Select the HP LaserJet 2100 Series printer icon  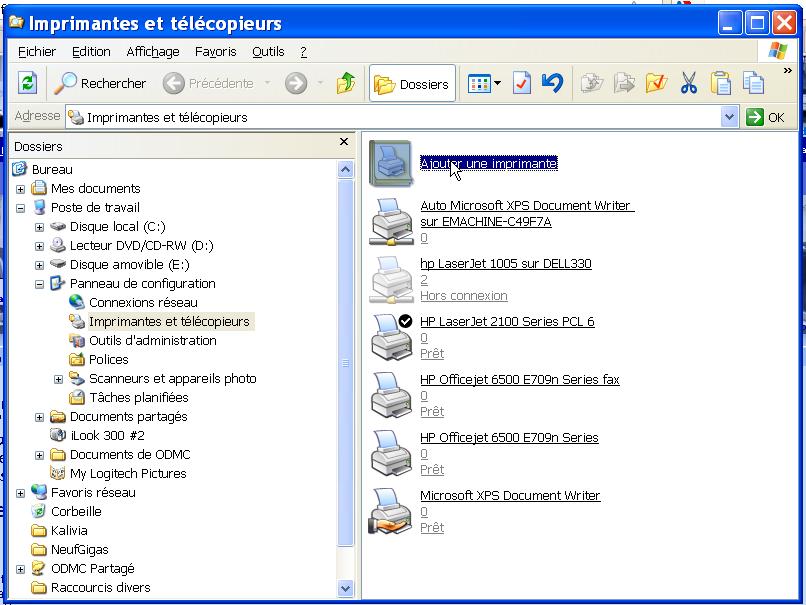[x=391, y=337]
